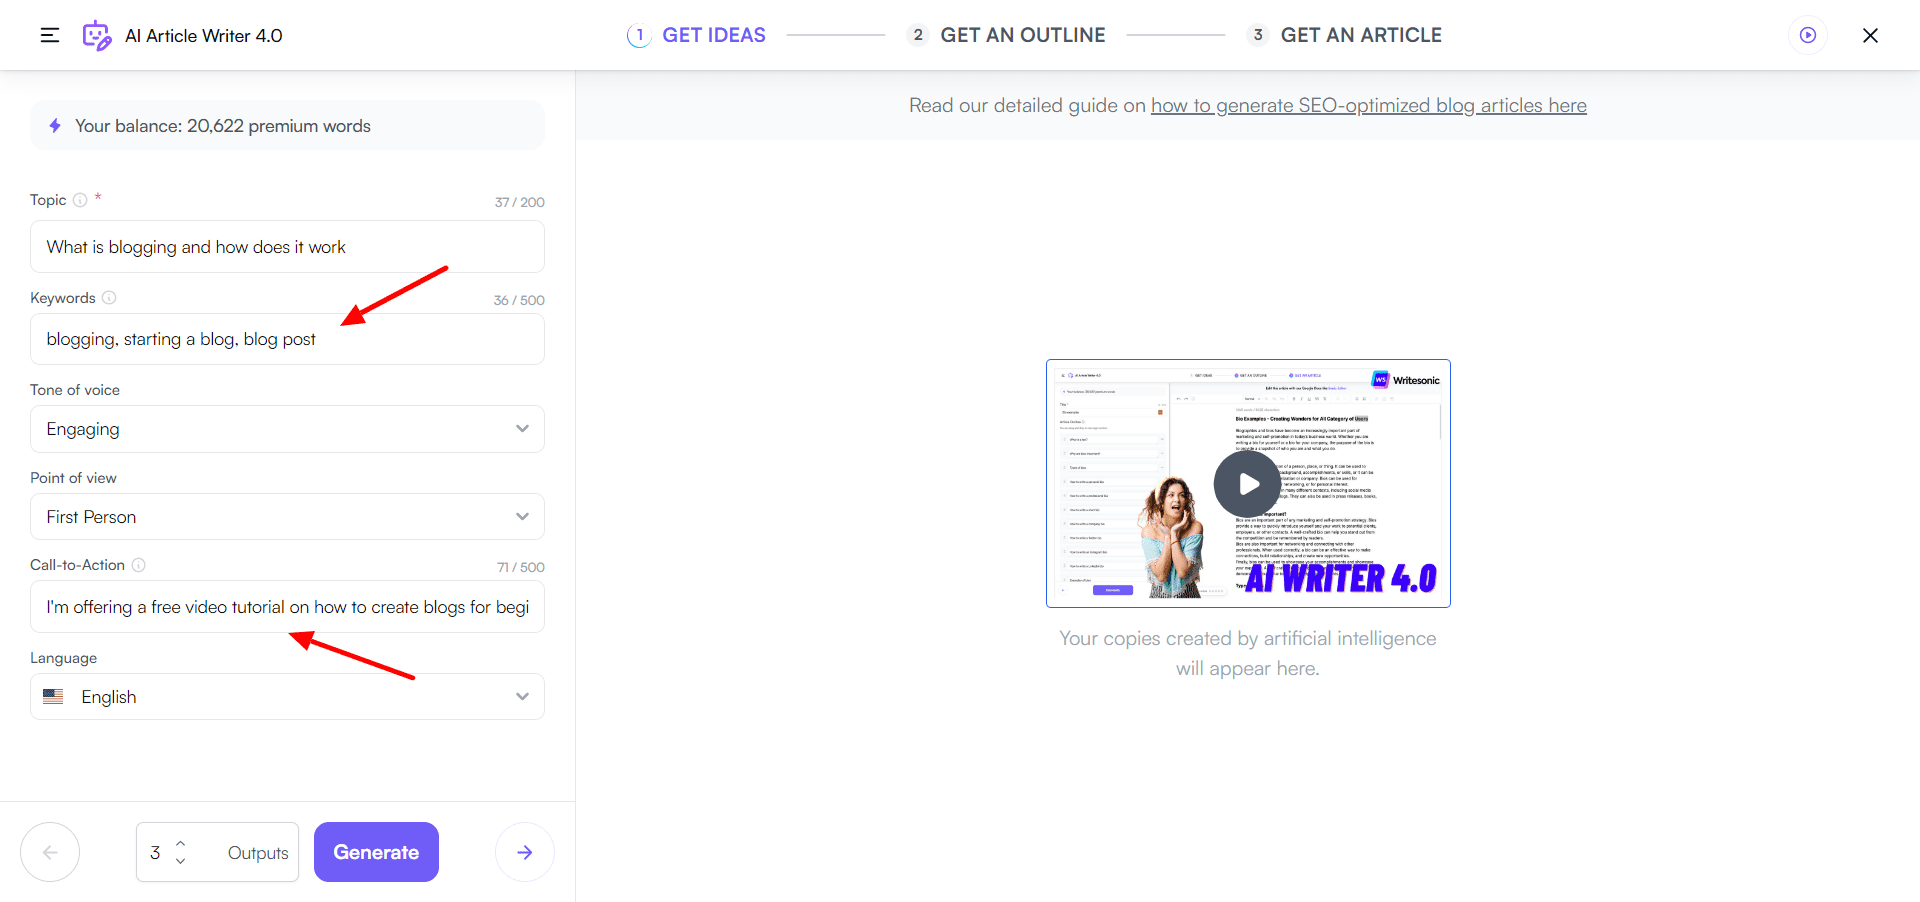1920x902 pixels.
Task: Open the Language dropdown
Action: 287,697
